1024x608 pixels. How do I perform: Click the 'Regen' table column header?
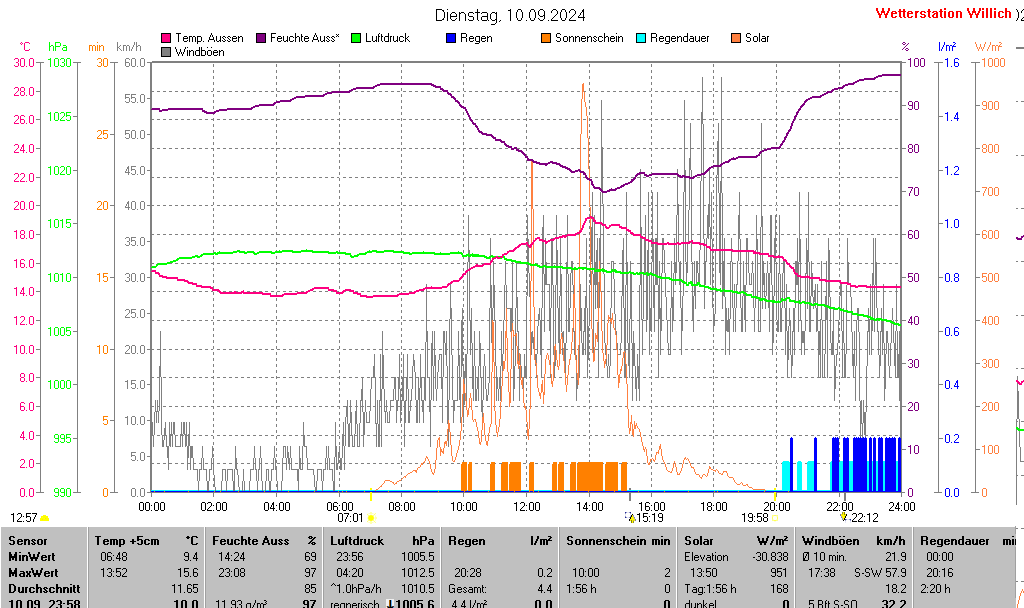[x=467, y=541]
